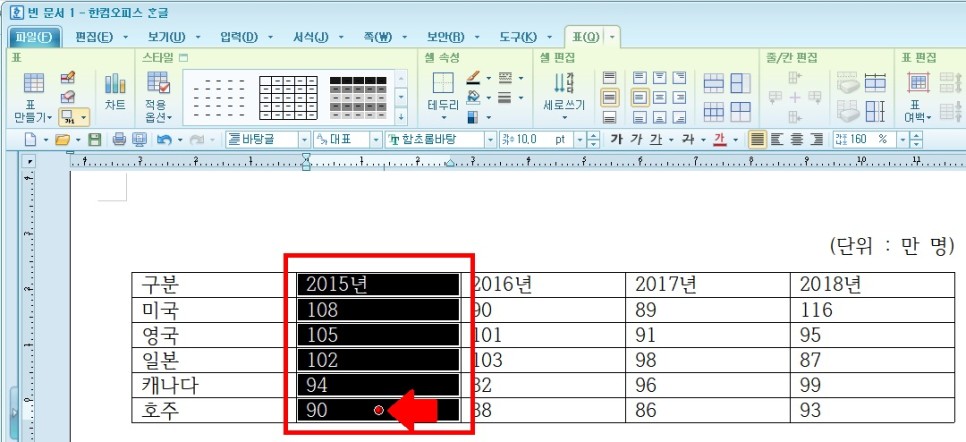Set cell alignment to bottom center
This screenshot has height=442, width=966.
[660, 116]
